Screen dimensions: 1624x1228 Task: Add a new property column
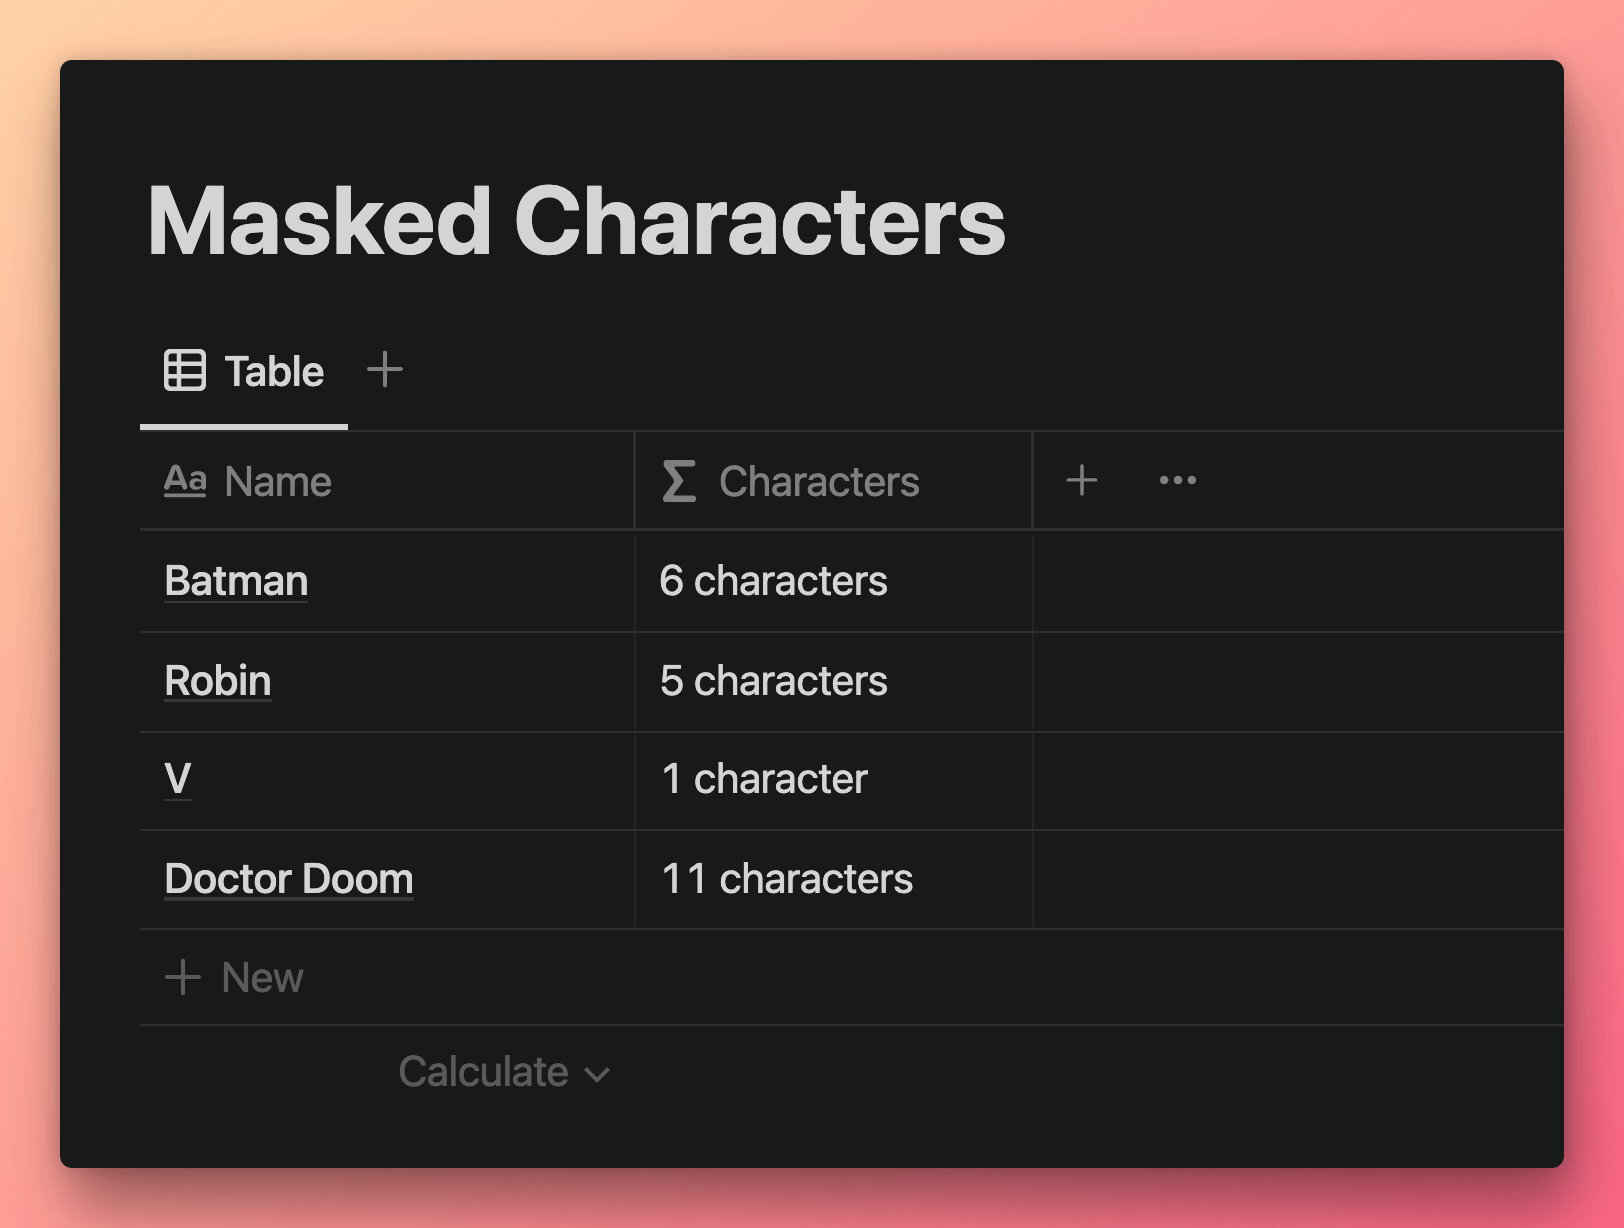(x=1082, y=480)
